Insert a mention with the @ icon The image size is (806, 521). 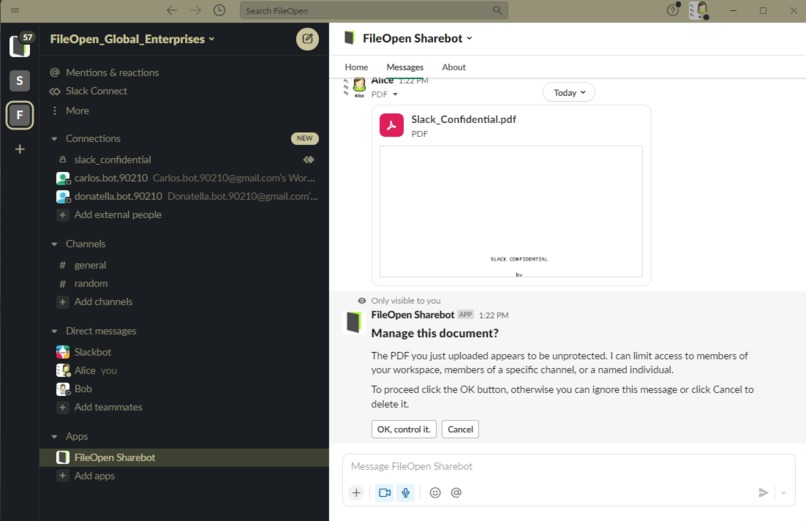[x=456, y=493]
